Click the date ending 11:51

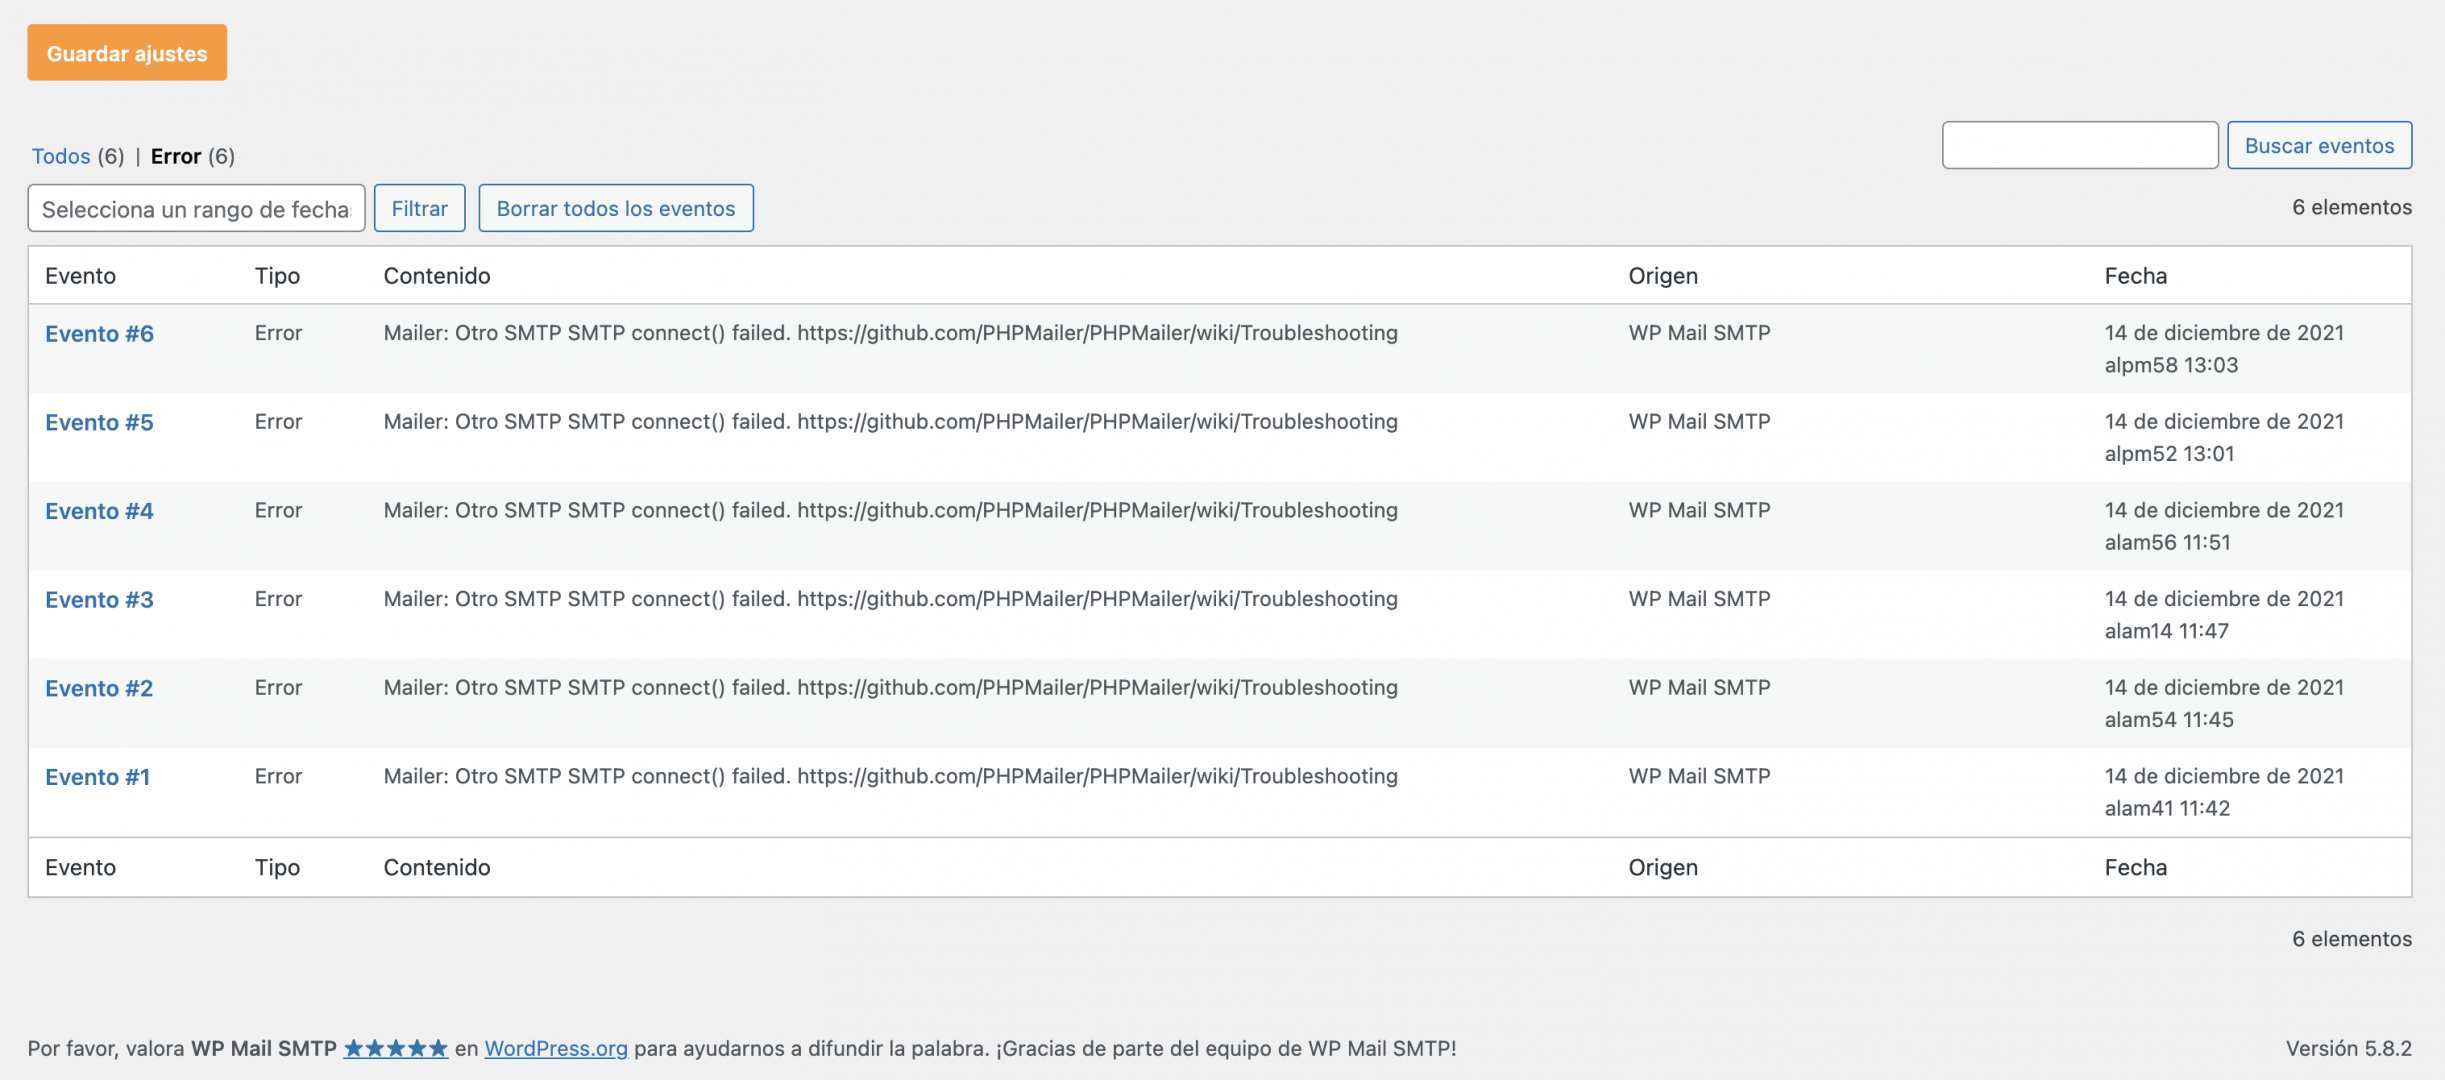(x=2224, y=526)
